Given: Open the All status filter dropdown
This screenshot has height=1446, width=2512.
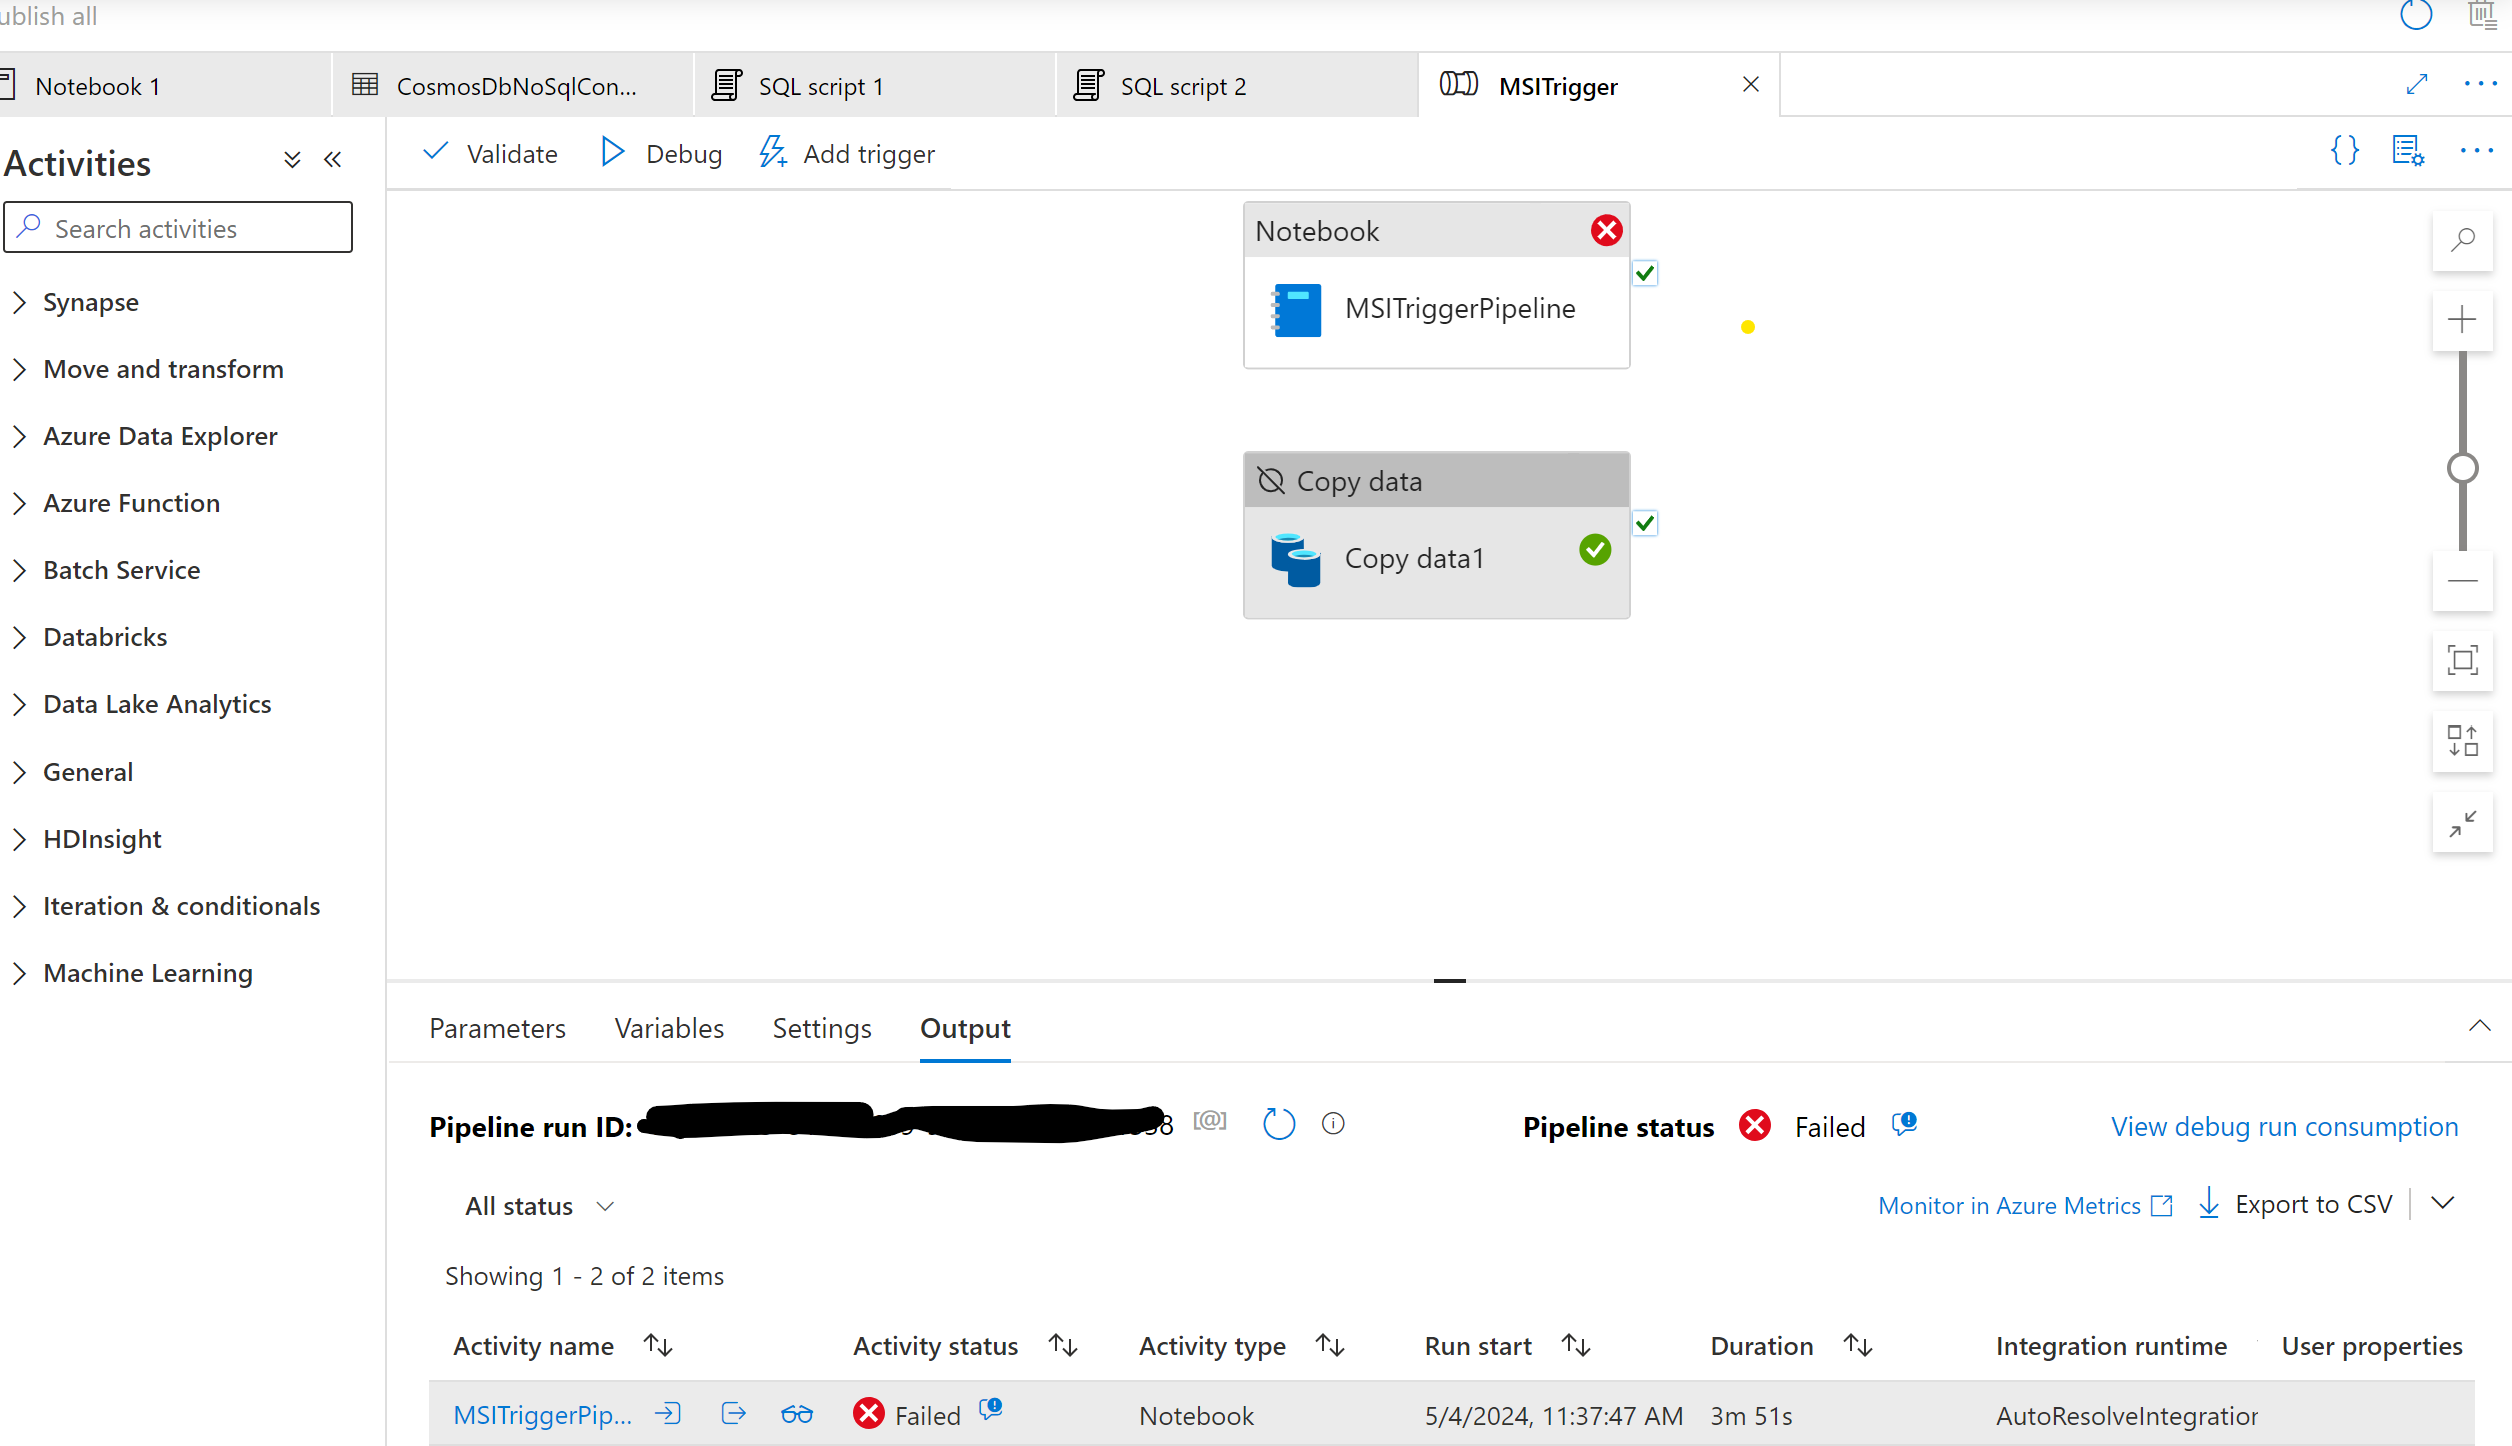Looking at the screenshot, I should (539, 1206).
